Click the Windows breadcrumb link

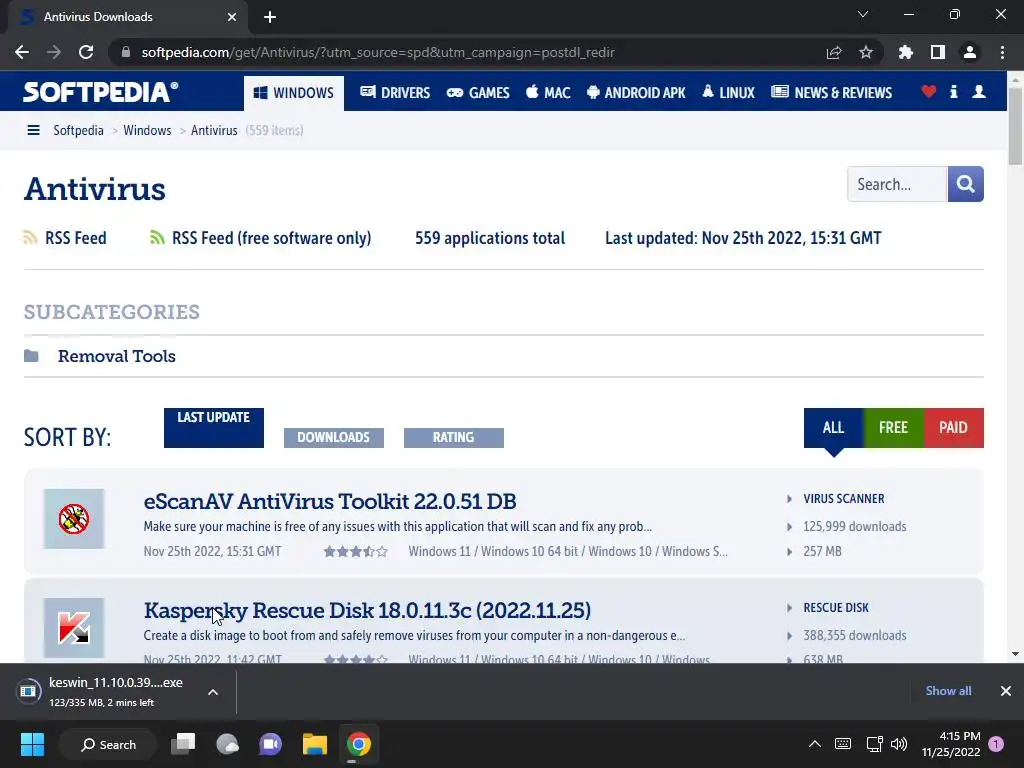click(147, 131)
